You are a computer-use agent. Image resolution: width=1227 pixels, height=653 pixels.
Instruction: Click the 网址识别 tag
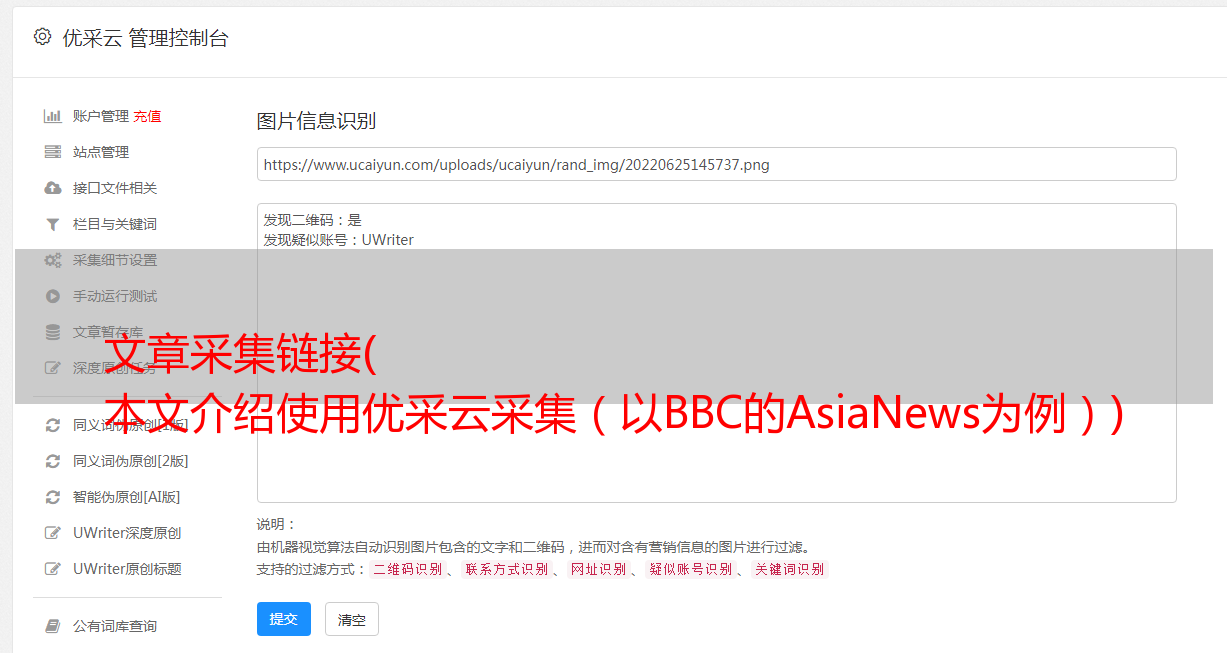coord(598,569)
